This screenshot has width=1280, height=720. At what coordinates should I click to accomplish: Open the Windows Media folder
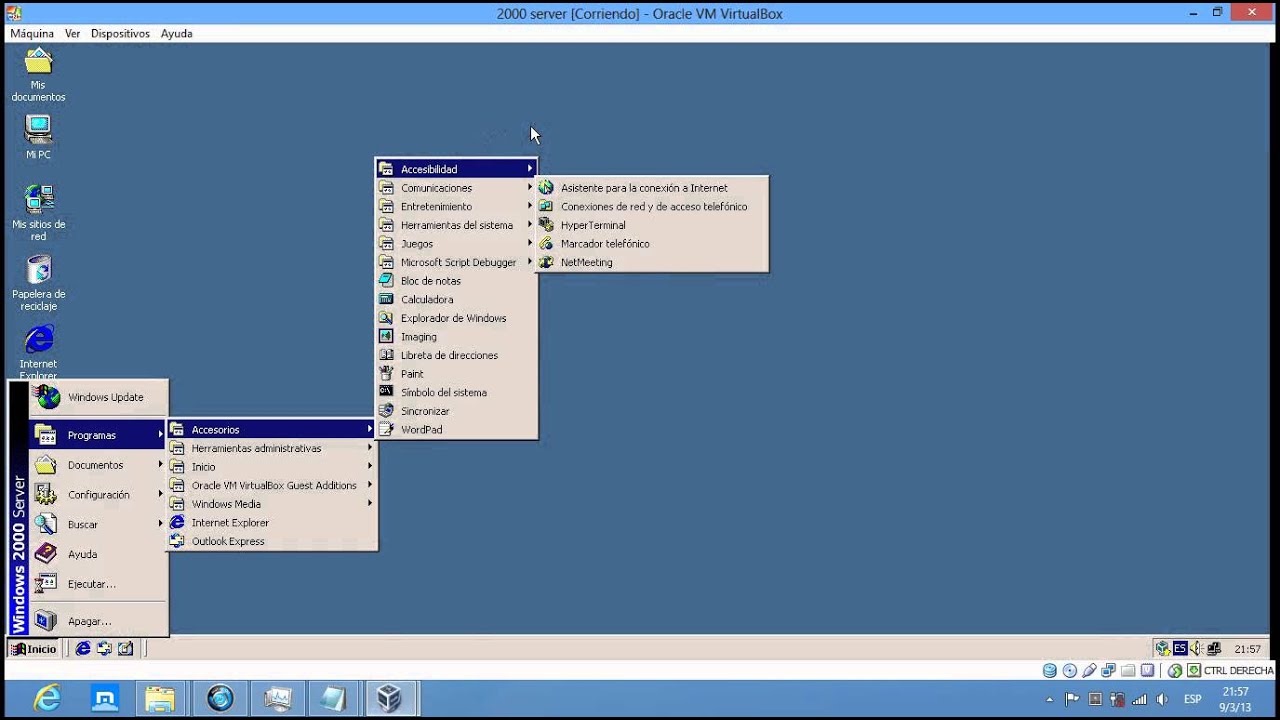click(272, 504)
